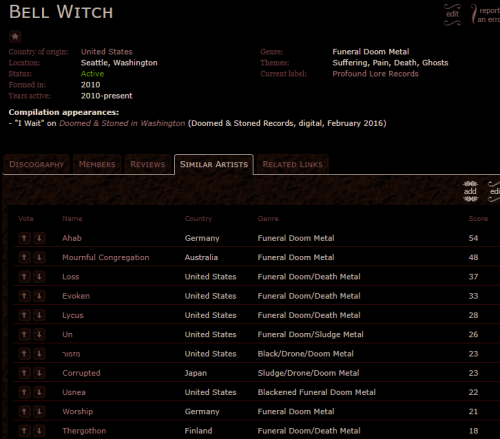Downvote Evoken
Viewport: 500px width, 439px height.
39,296
